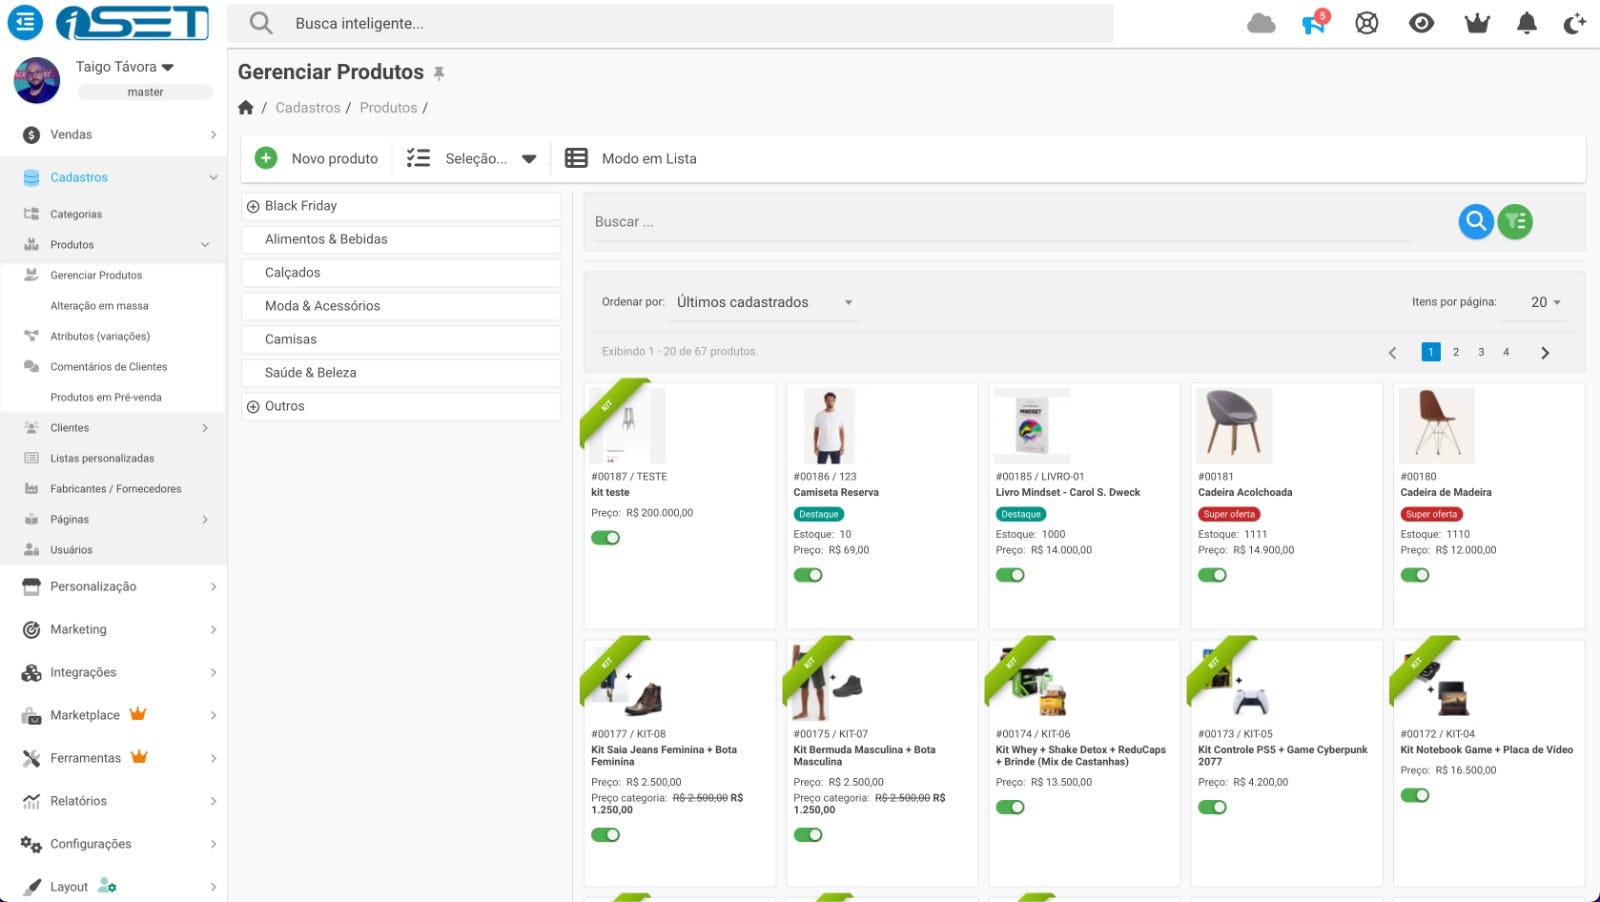Disable the kit teste product toggle

coord(607,537)
